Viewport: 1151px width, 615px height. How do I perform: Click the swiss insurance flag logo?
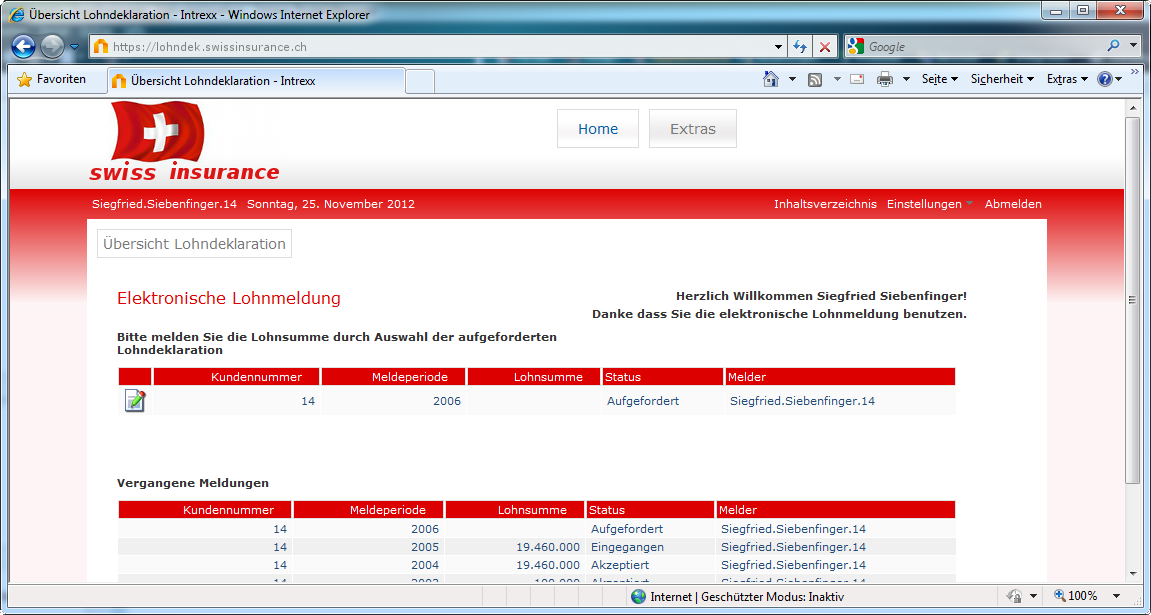point(152,137)
